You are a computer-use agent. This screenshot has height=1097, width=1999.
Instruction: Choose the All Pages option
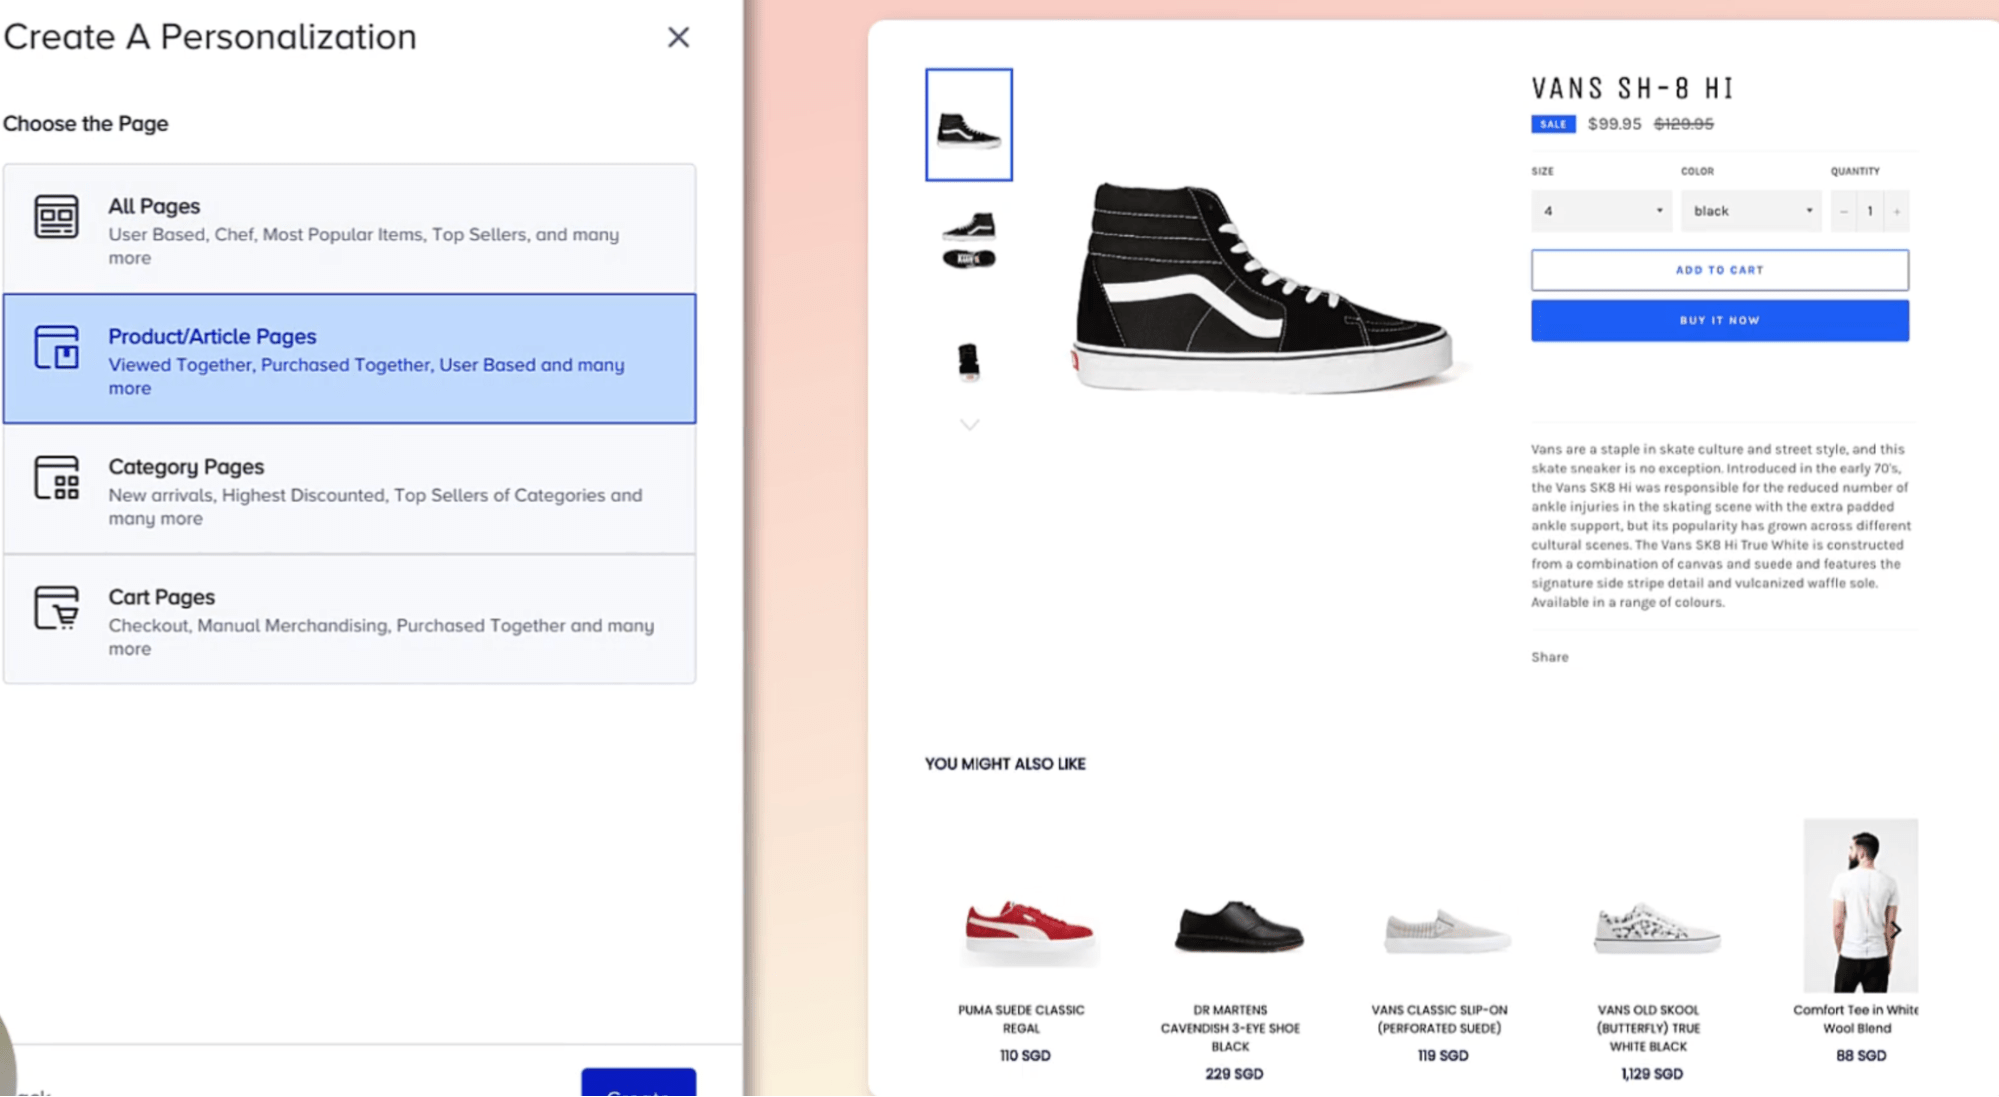(349, 230)
